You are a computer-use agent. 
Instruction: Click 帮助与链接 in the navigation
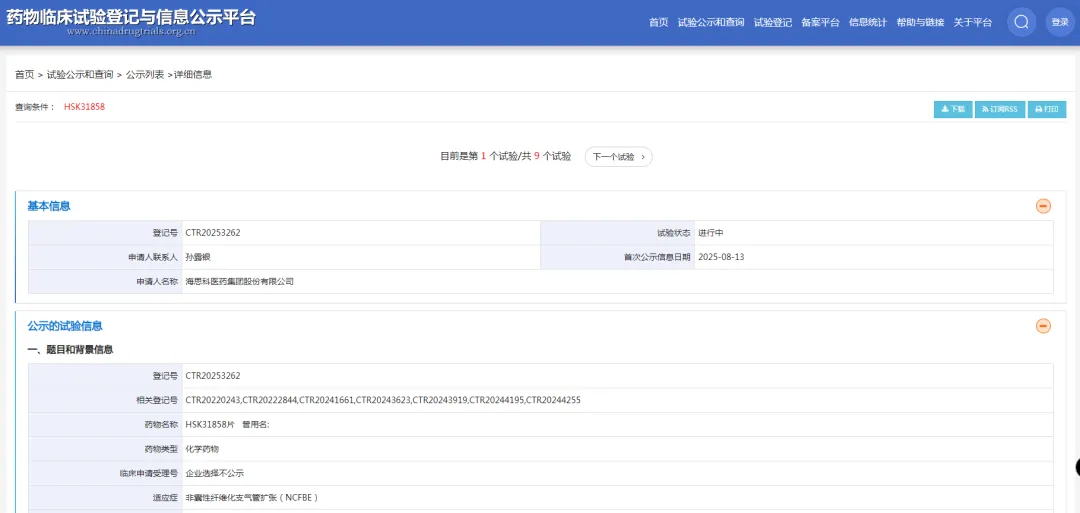pyautogui.click(x=920, y=22)
